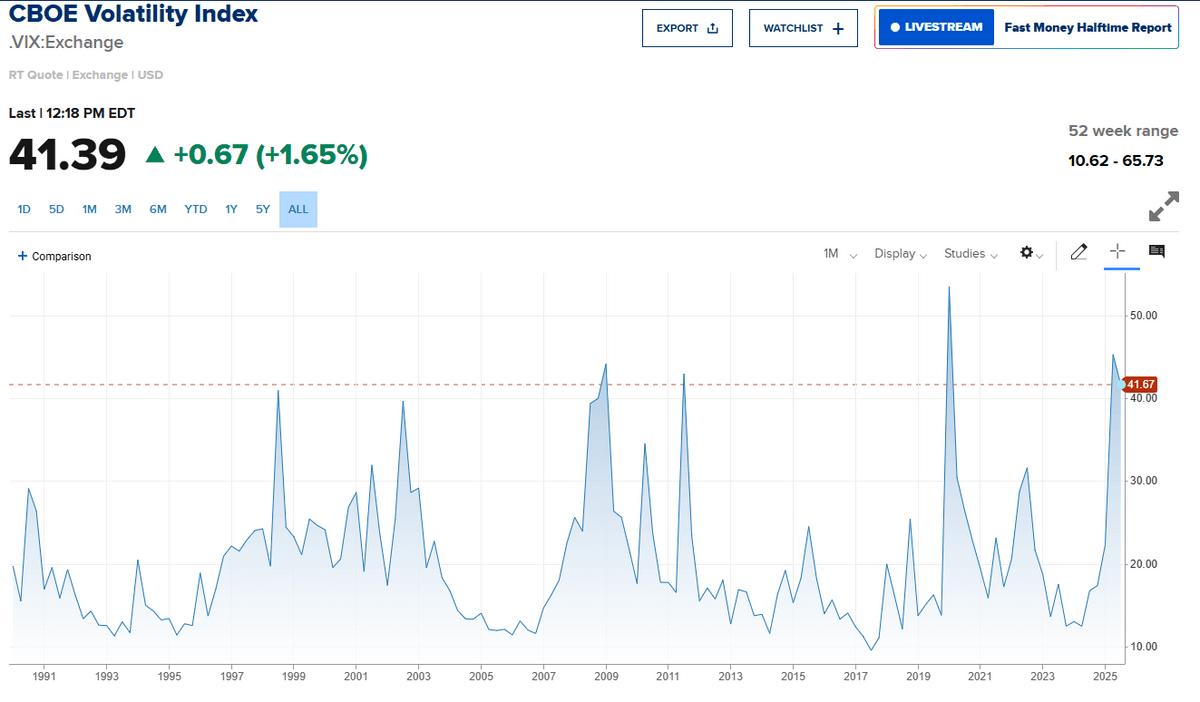Click the 2019 x-axis year label
Image resolution: width=1200 pixels, height=702 pixels.
[918, 678]
